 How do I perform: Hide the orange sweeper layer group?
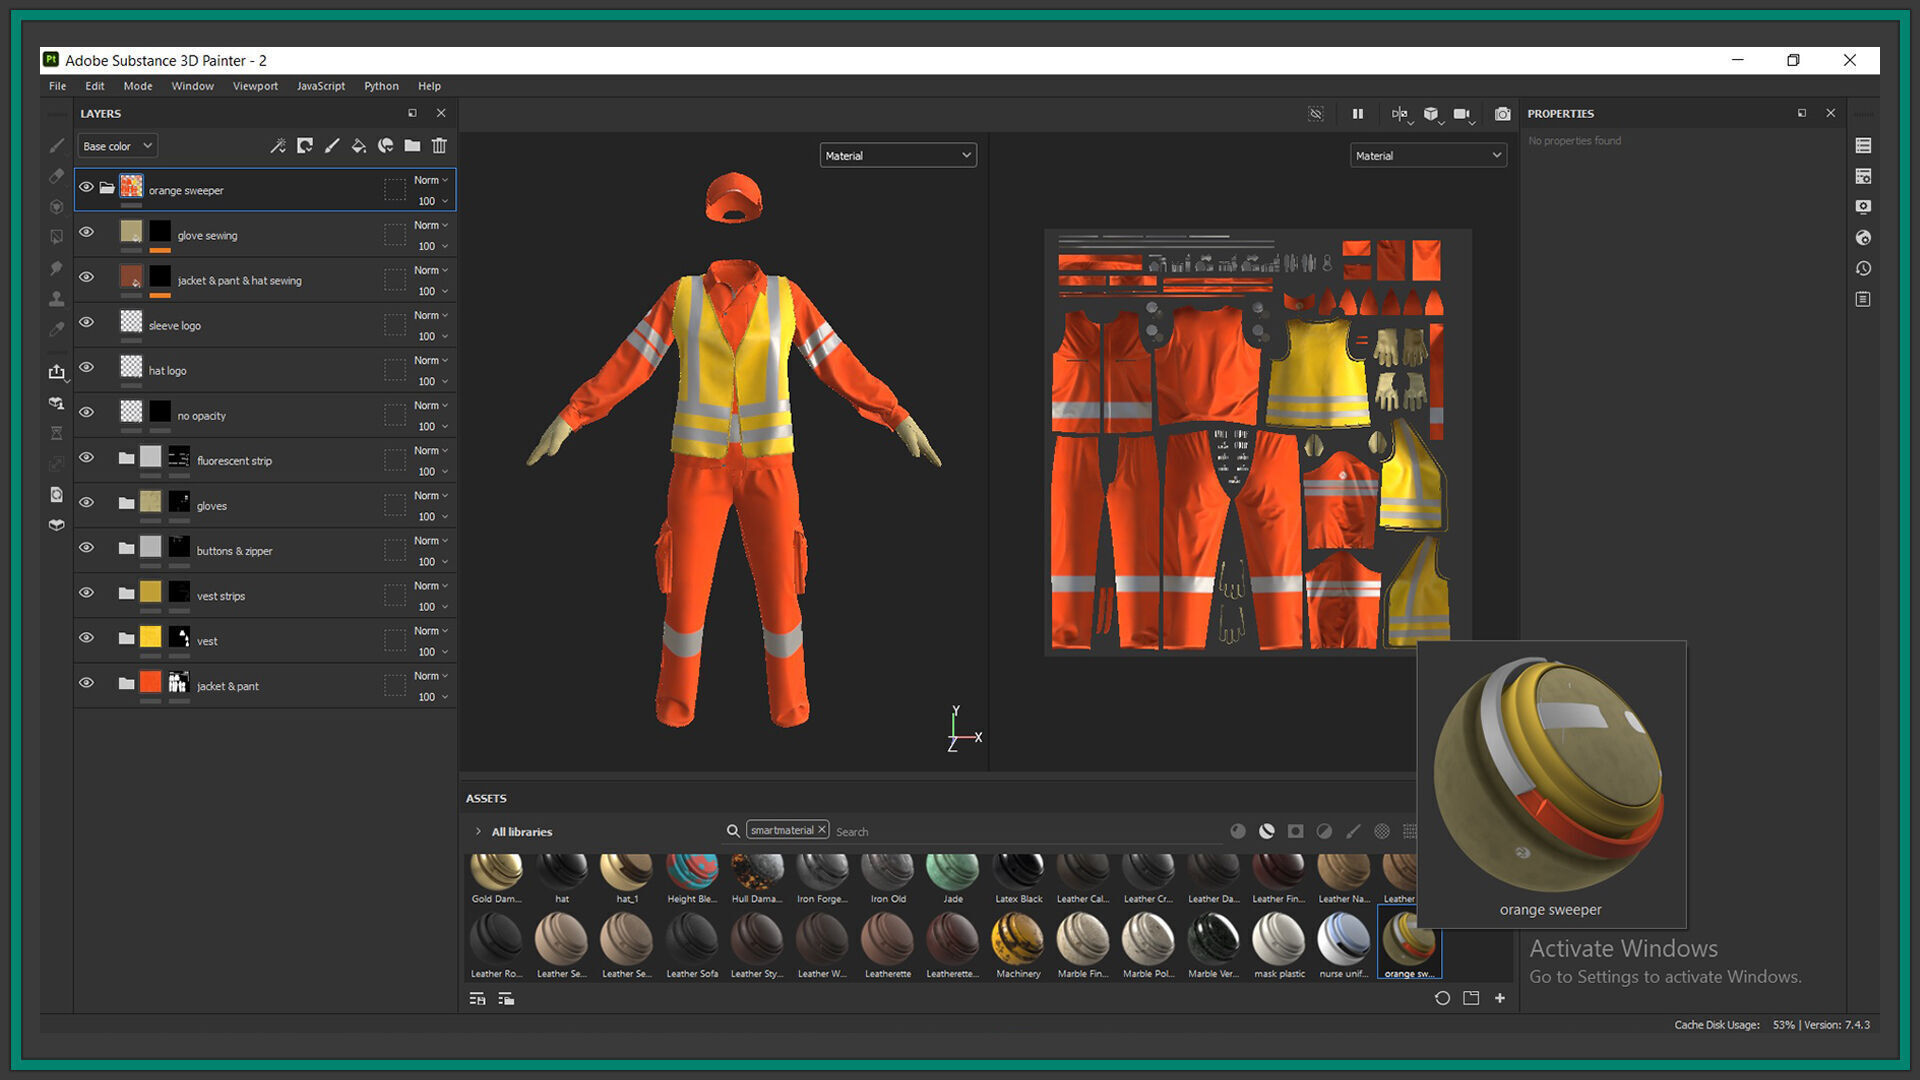pos(87,187)
